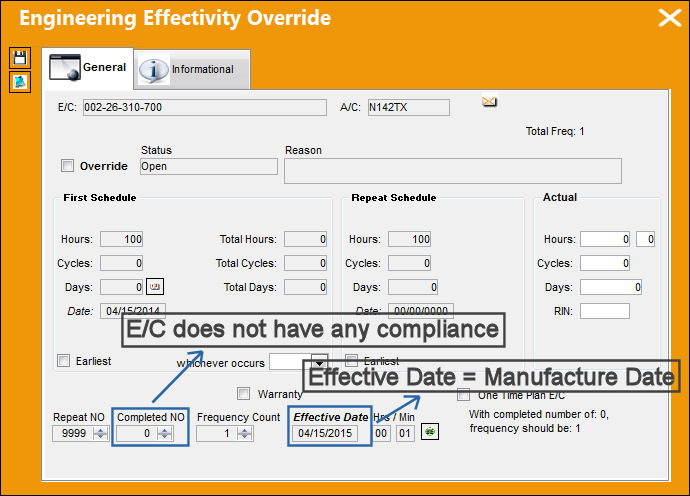Click the envelope mail icon
The image size is (690, 496).
pos(489,102)
